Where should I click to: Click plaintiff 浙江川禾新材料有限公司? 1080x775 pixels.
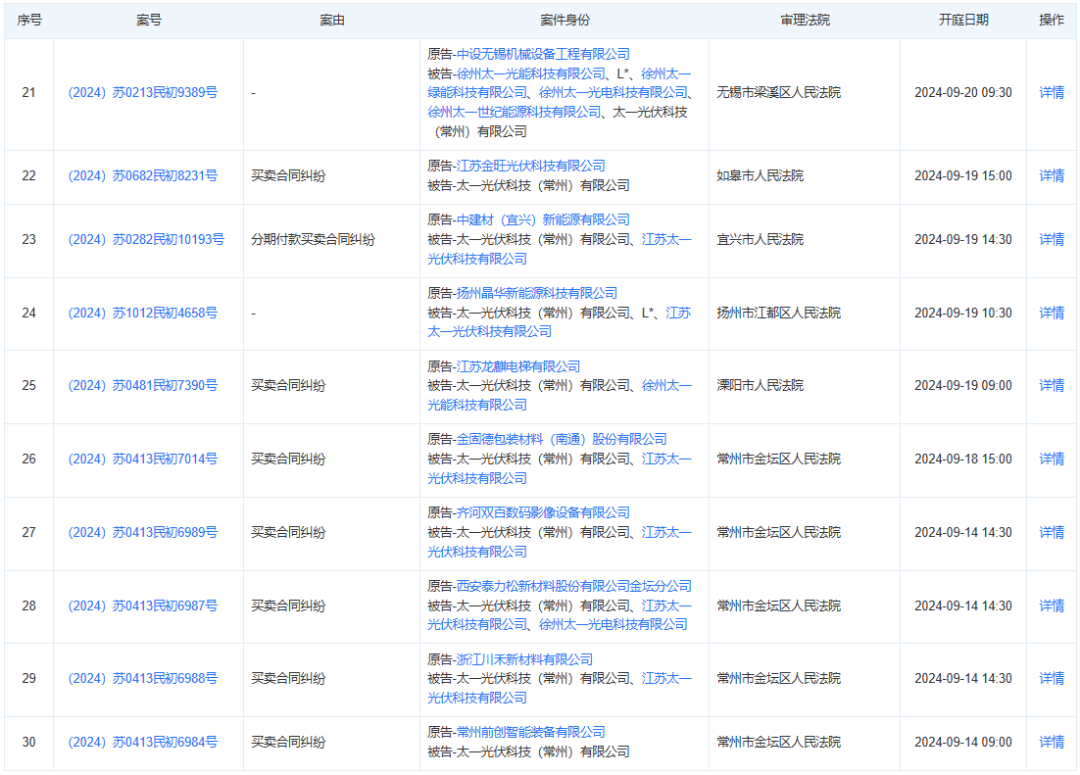tap(524, 659)
